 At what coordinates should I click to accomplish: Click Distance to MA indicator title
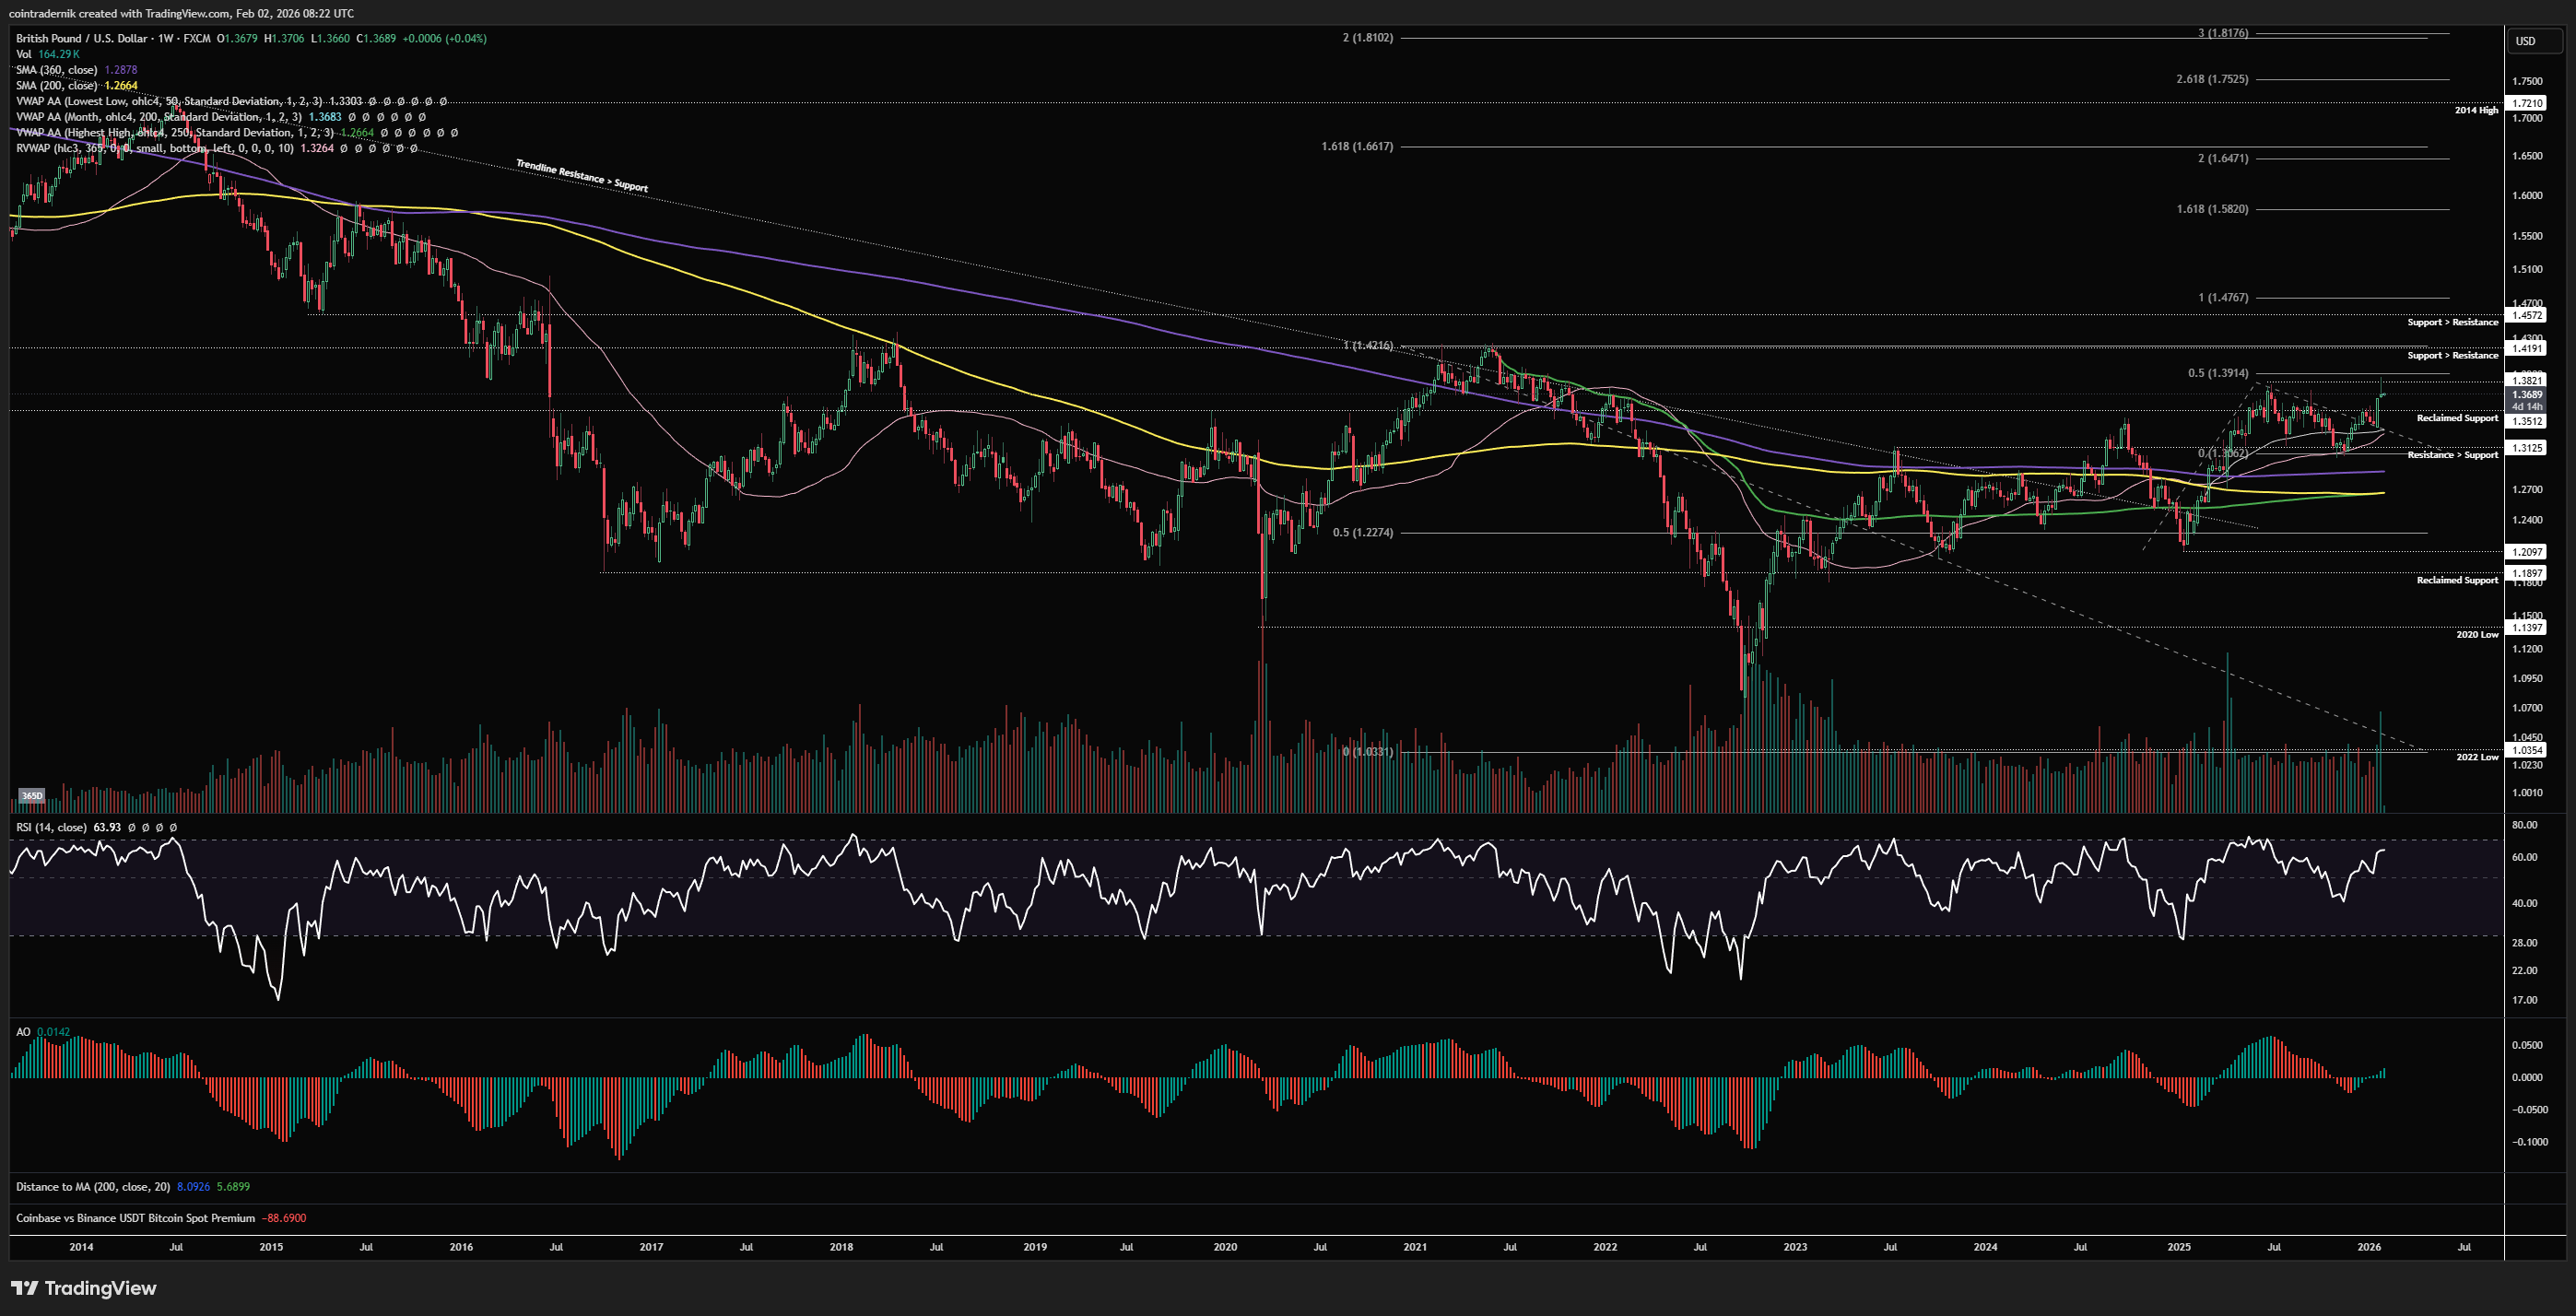[x=92, y=1187]
